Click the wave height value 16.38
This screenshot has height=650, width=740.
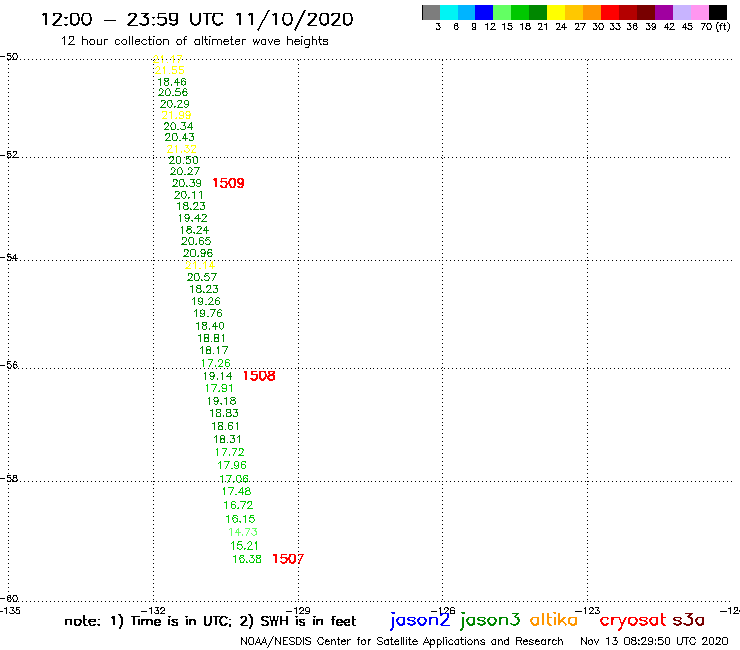[x=247, y=559]
